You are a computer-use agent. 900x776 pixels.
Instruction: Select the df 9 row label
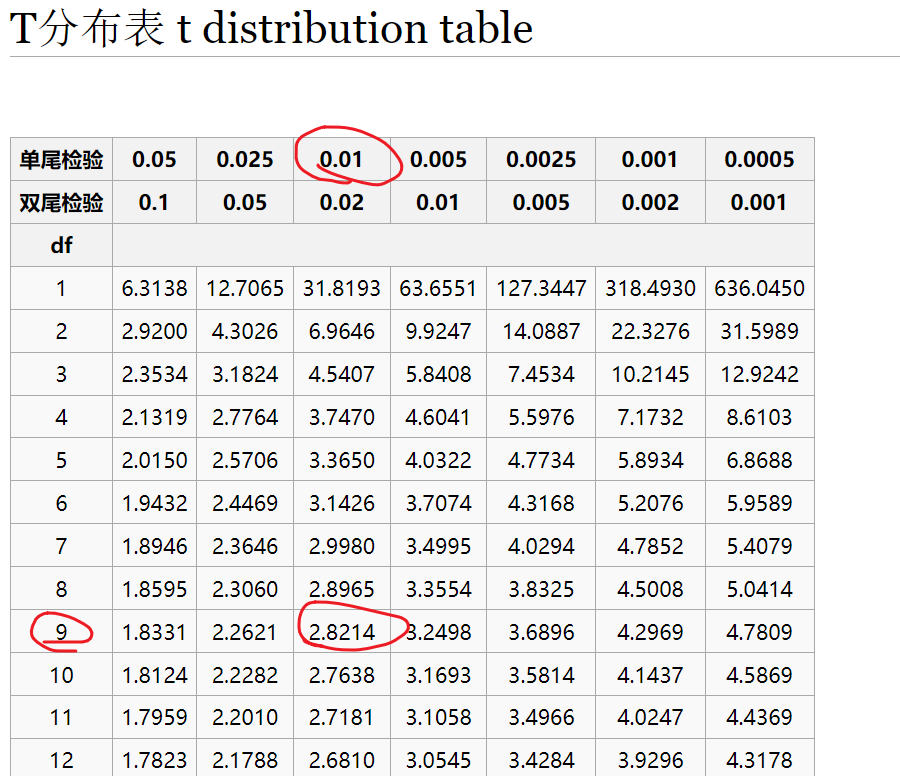point(61,632)
